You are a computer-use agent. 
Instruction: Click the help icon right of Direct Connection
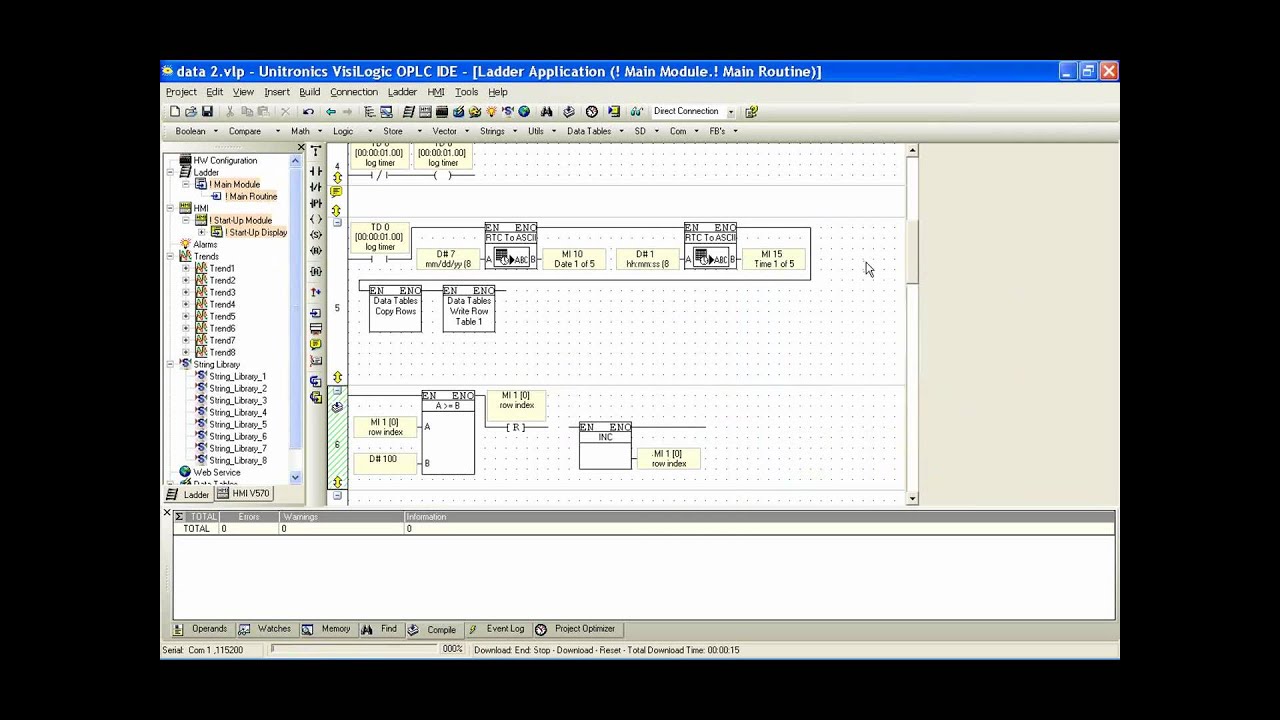[750, 111]
